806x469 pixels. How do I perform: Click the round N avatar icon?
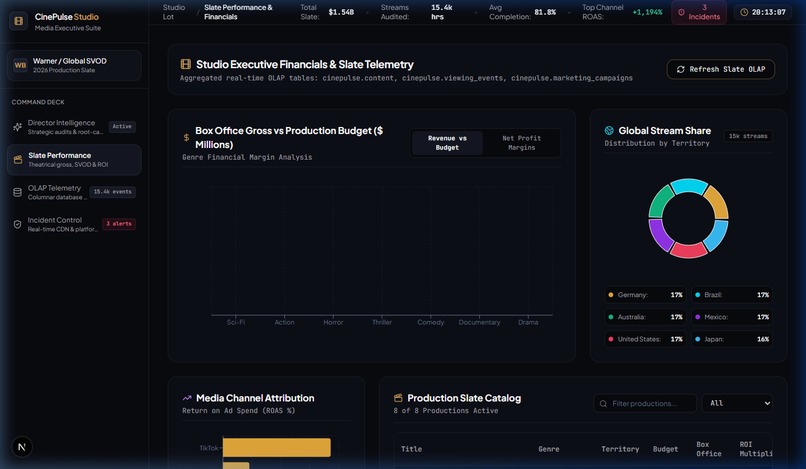click(22, 447)
